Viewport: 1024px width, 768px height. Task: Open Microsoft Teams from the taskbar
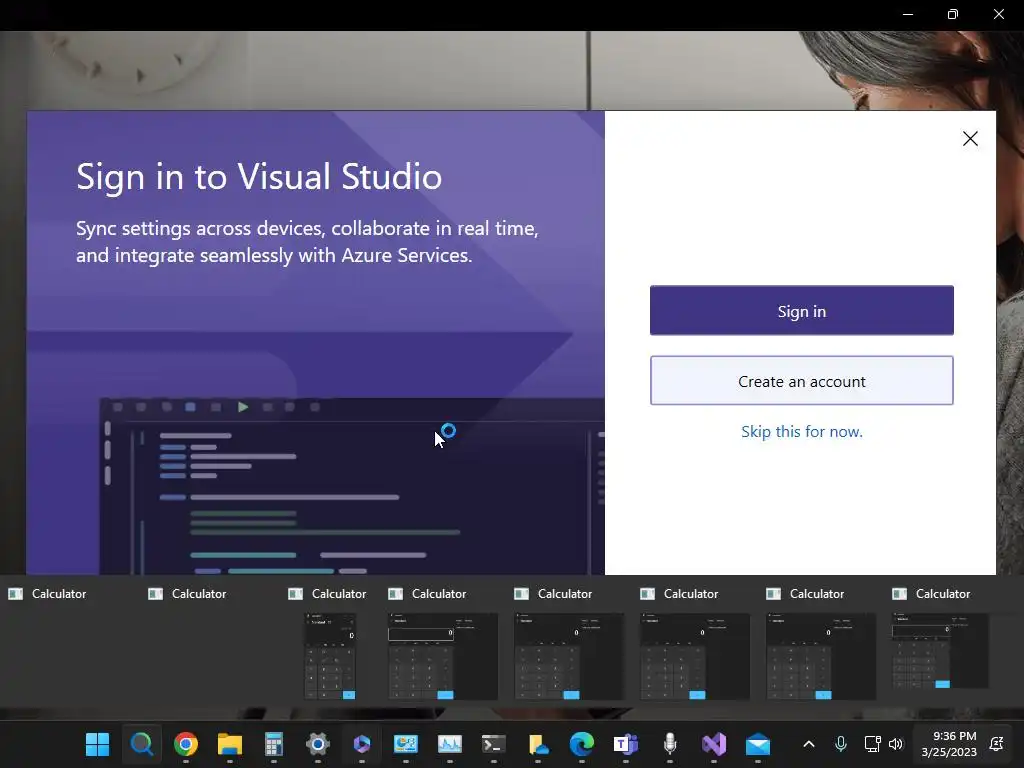tap(626, 744)
